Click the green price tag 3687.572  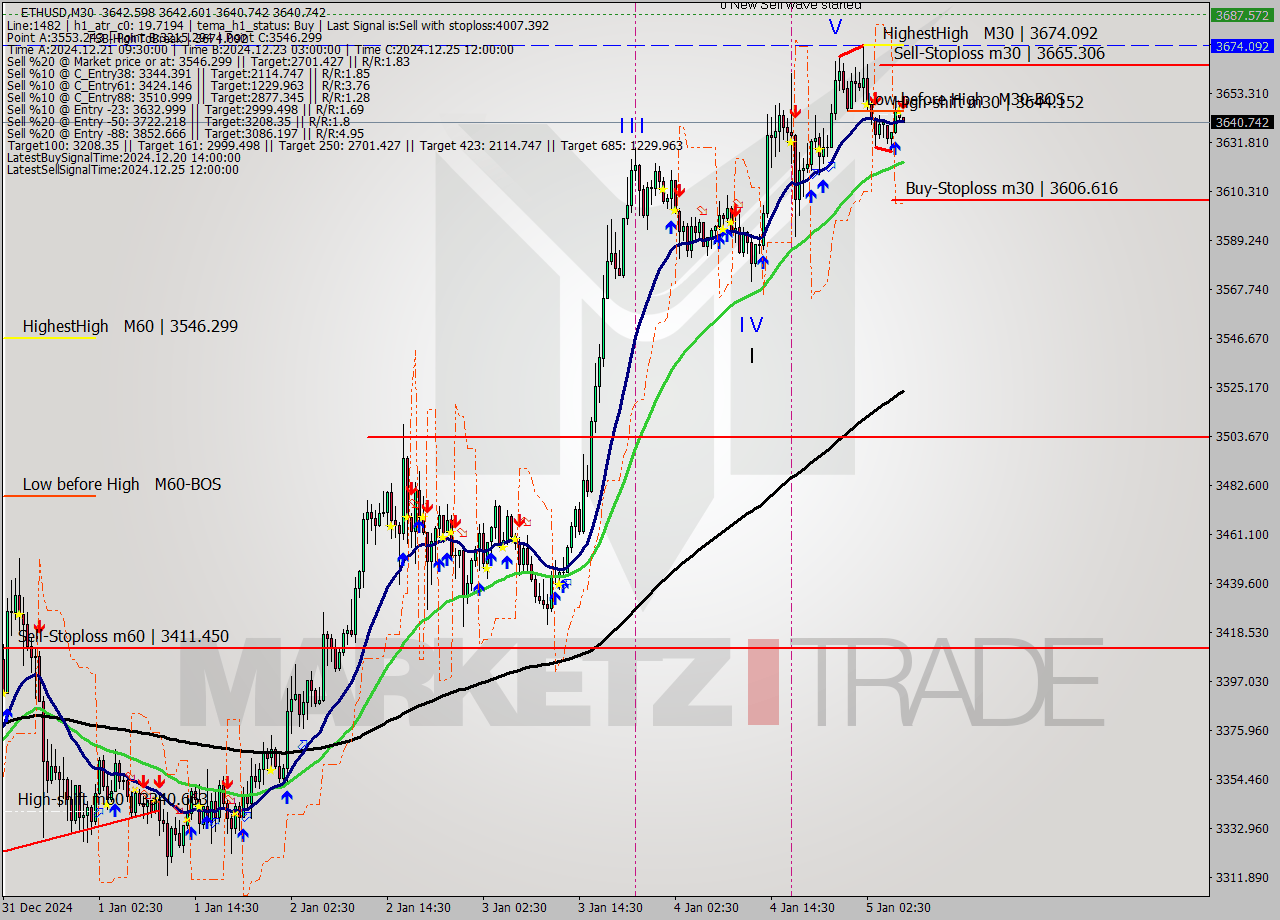click(1241, 15)
